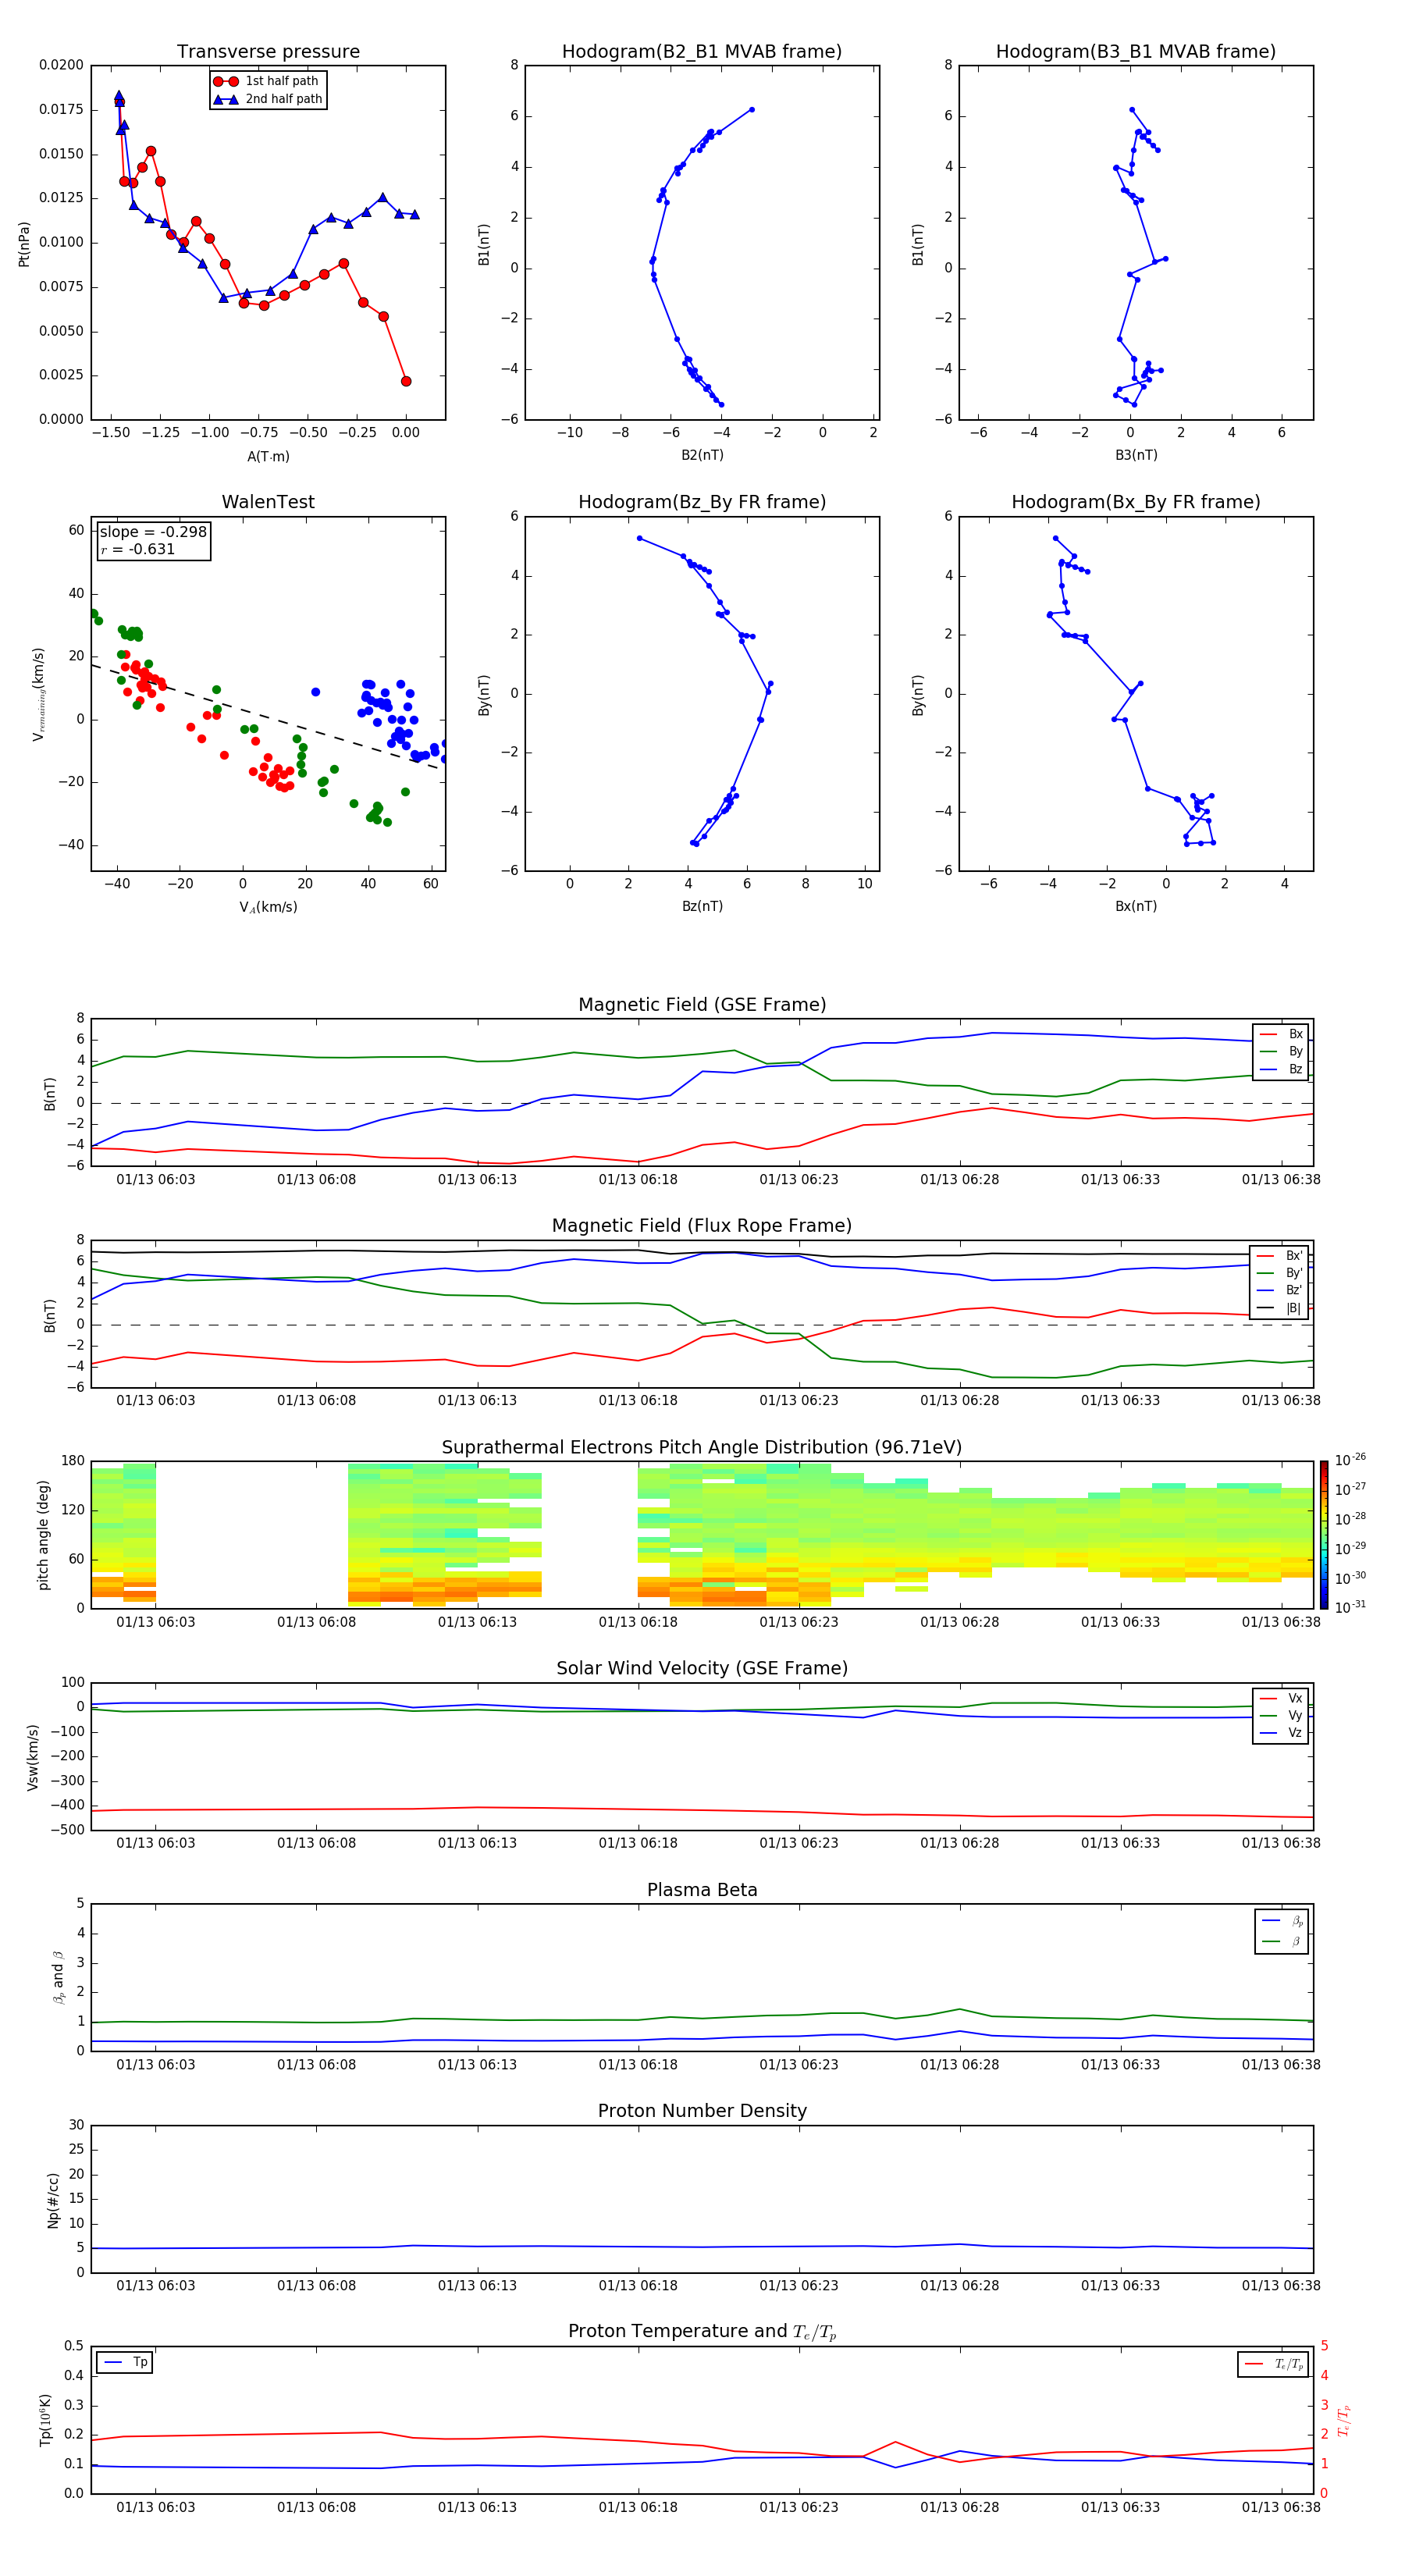Select the Vx legend entry
This screenshot has height=2576, width=1405.
click(x=1282, y=1698)
